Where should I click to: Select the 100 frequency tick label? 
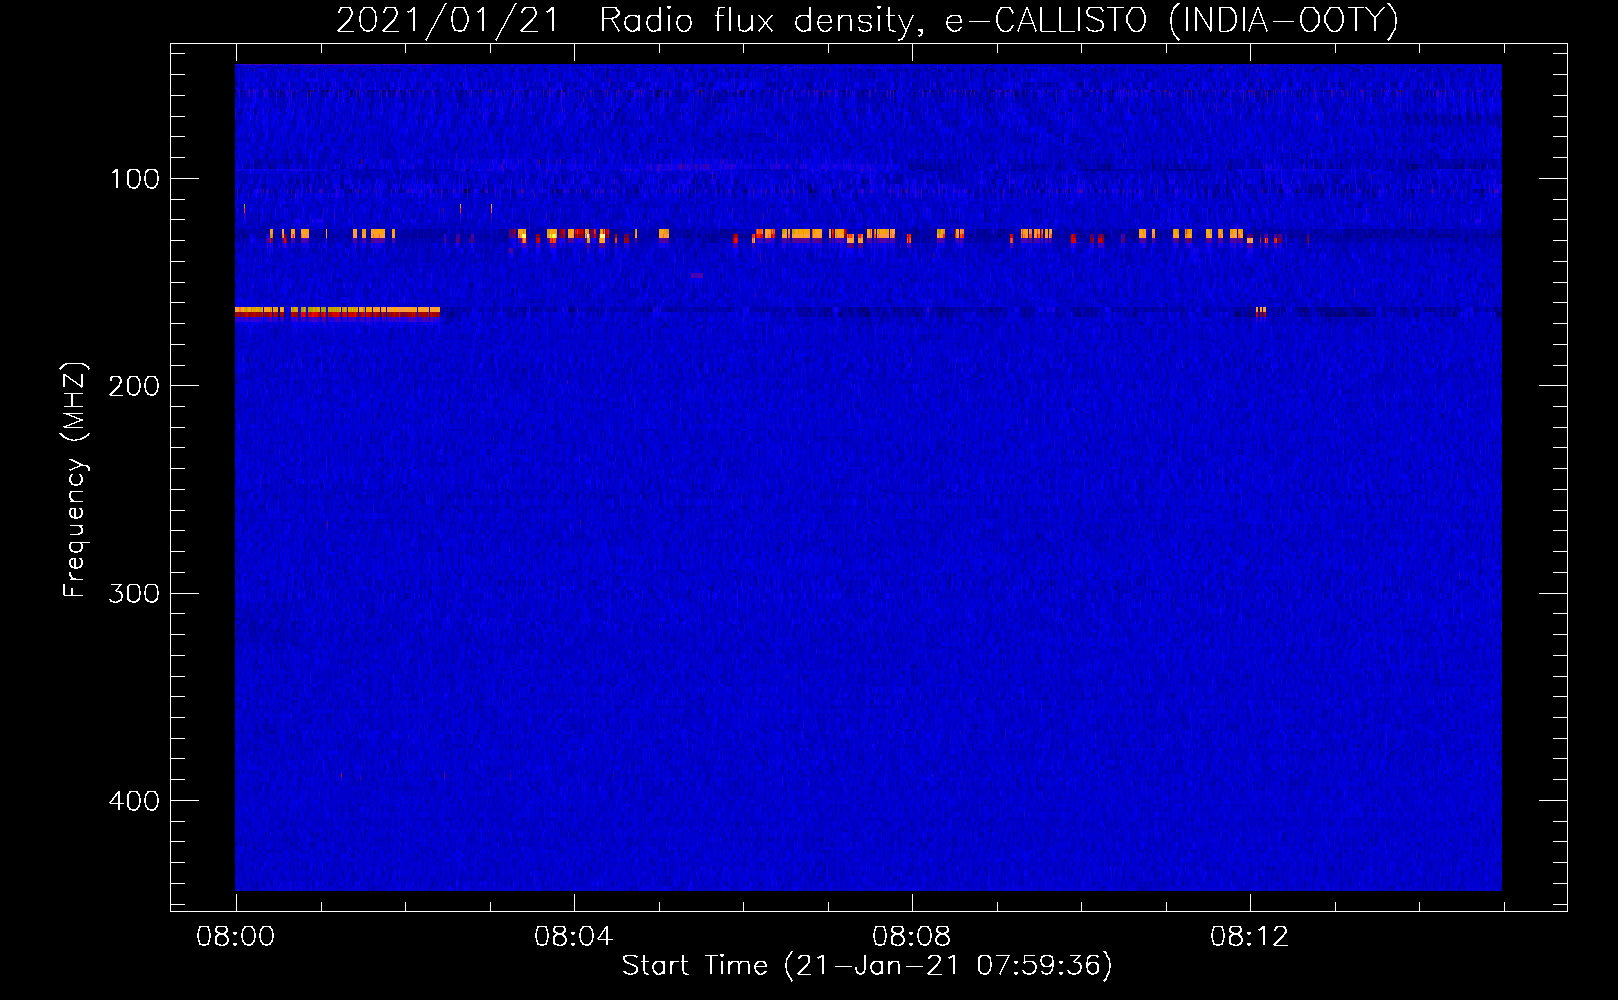[135, 179]
